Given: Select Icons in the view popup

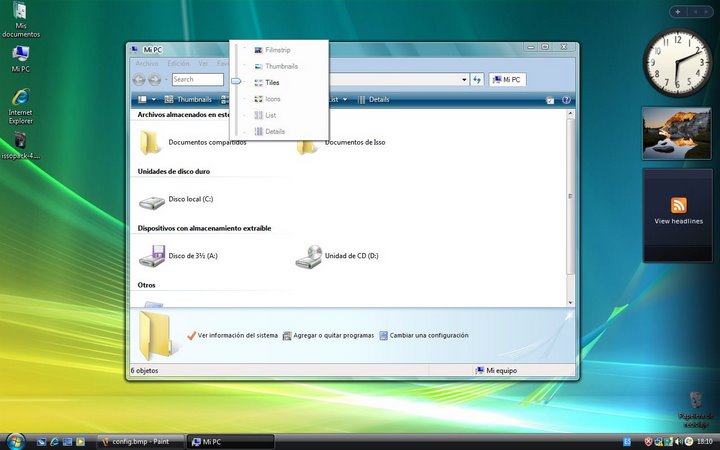Looking at the screenshot, I should (267, 99).
